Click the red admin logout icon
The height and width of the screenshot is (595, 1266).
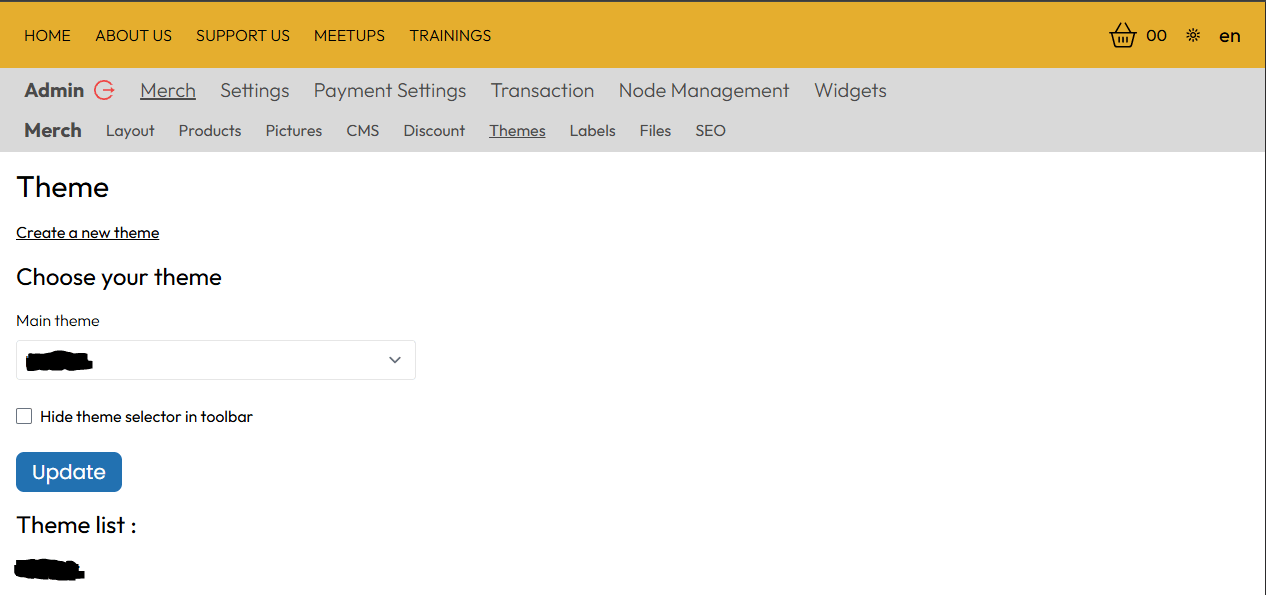pyautogui.click(x=104, y=90)
